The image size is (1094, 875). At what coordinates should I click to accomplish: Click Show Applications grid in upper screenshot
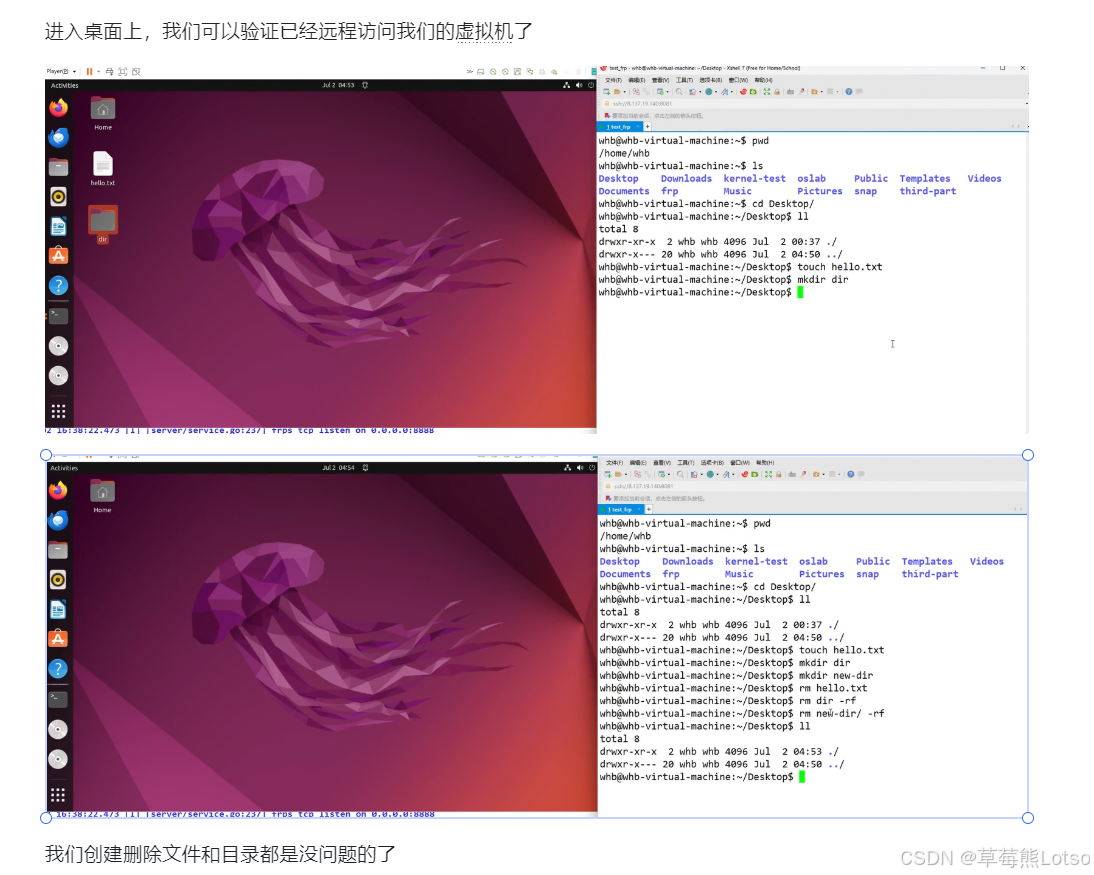(x=59, y=411)
